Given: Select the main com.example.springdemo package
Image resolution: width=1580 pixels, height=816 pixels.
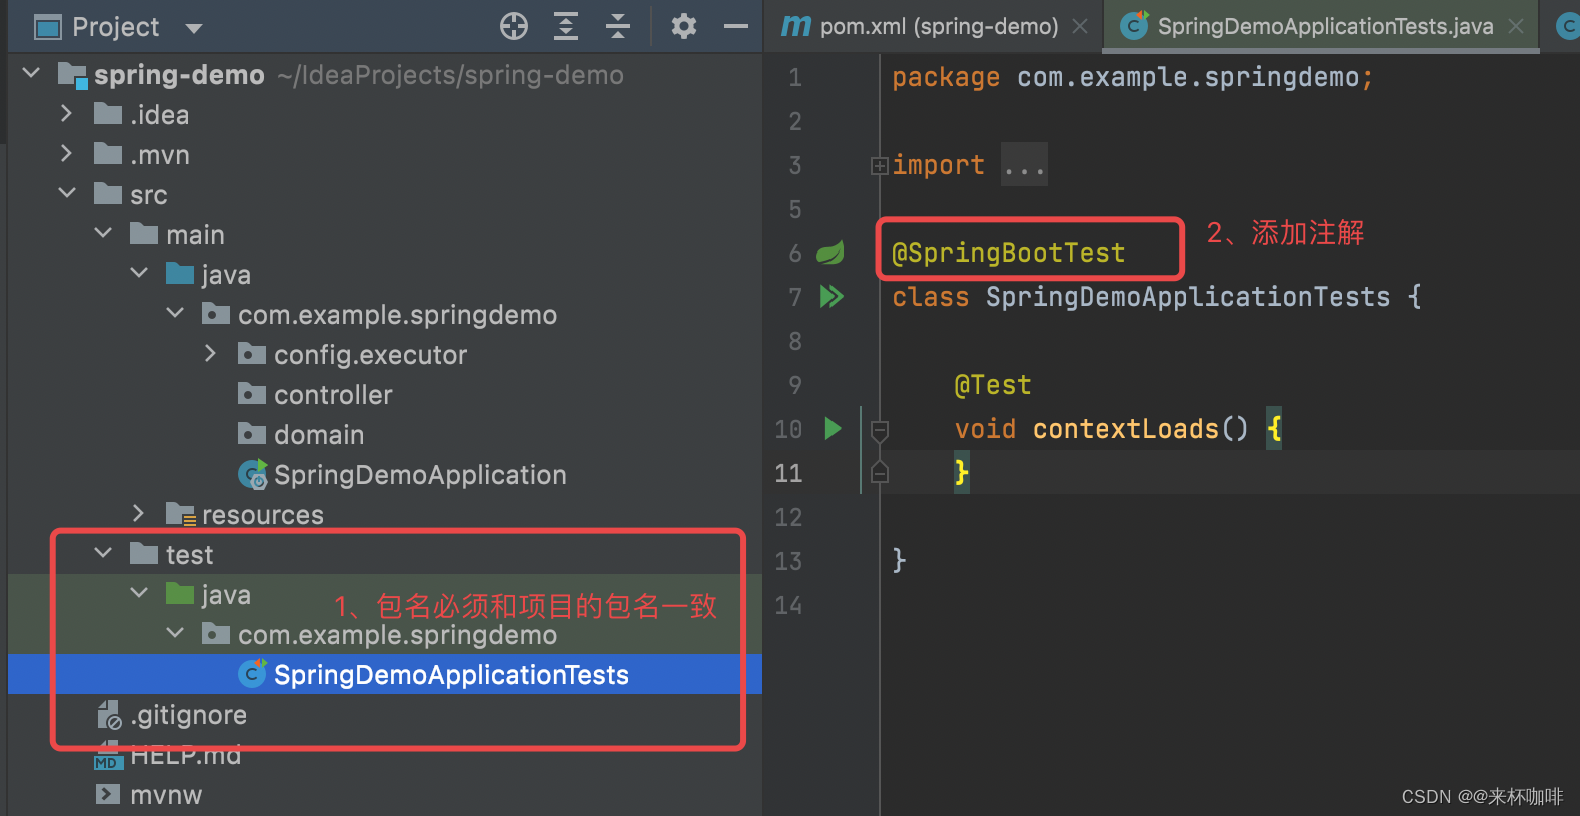Looking at the screenshot, I should tap(397, 315).
